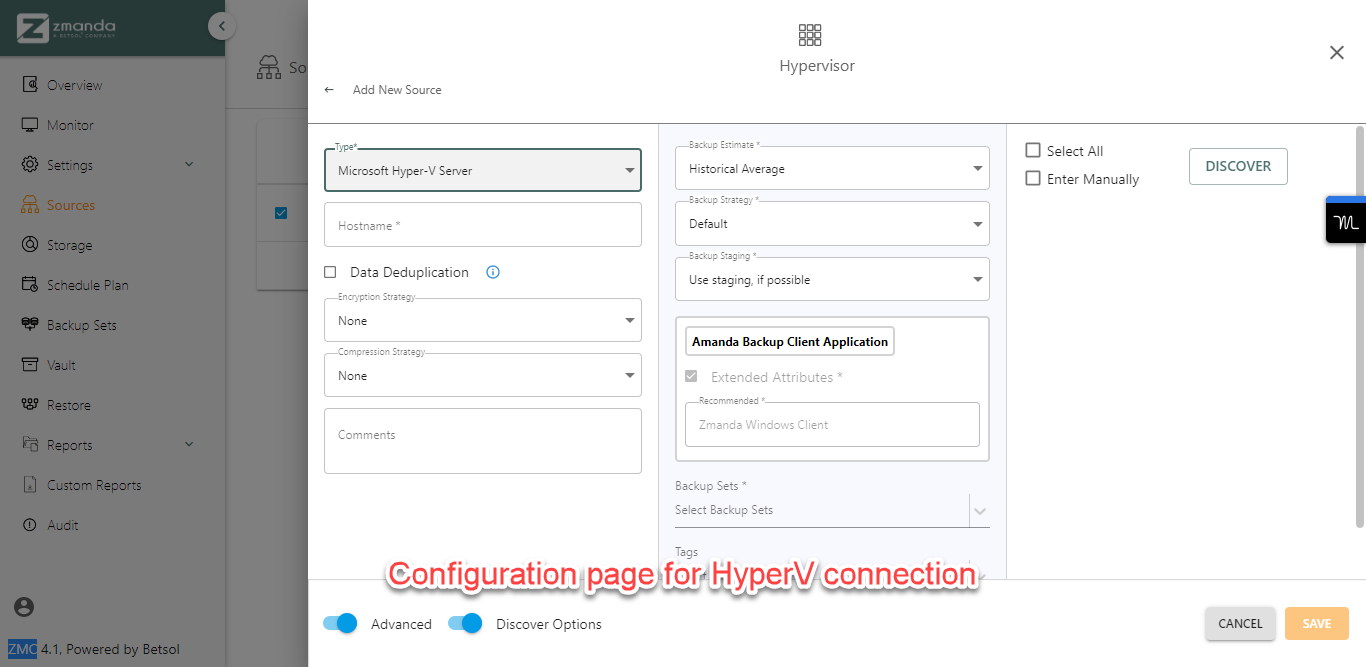The height and width of the screenshot is (667, 1366).
Task: Click the Hypervisor grid icon
Action: (810, 35)
